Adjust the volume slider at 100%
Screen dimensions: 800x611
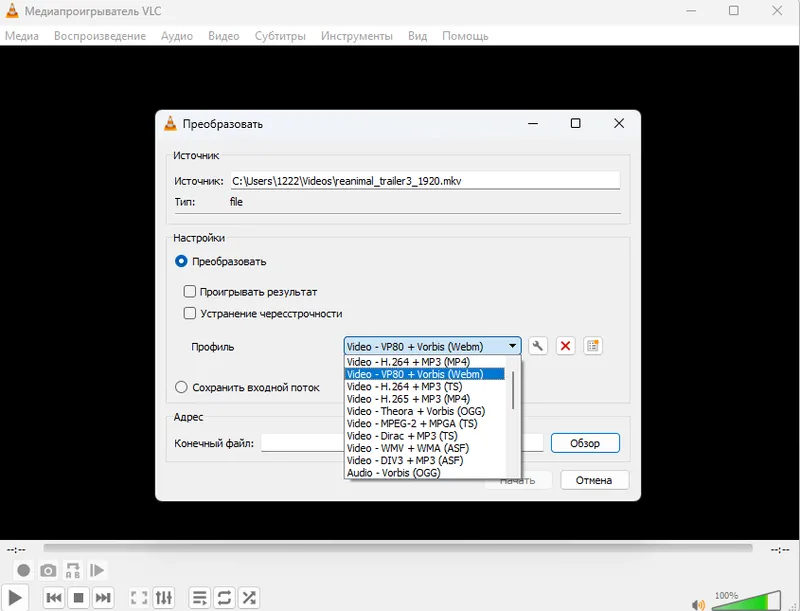pos(746,601)
